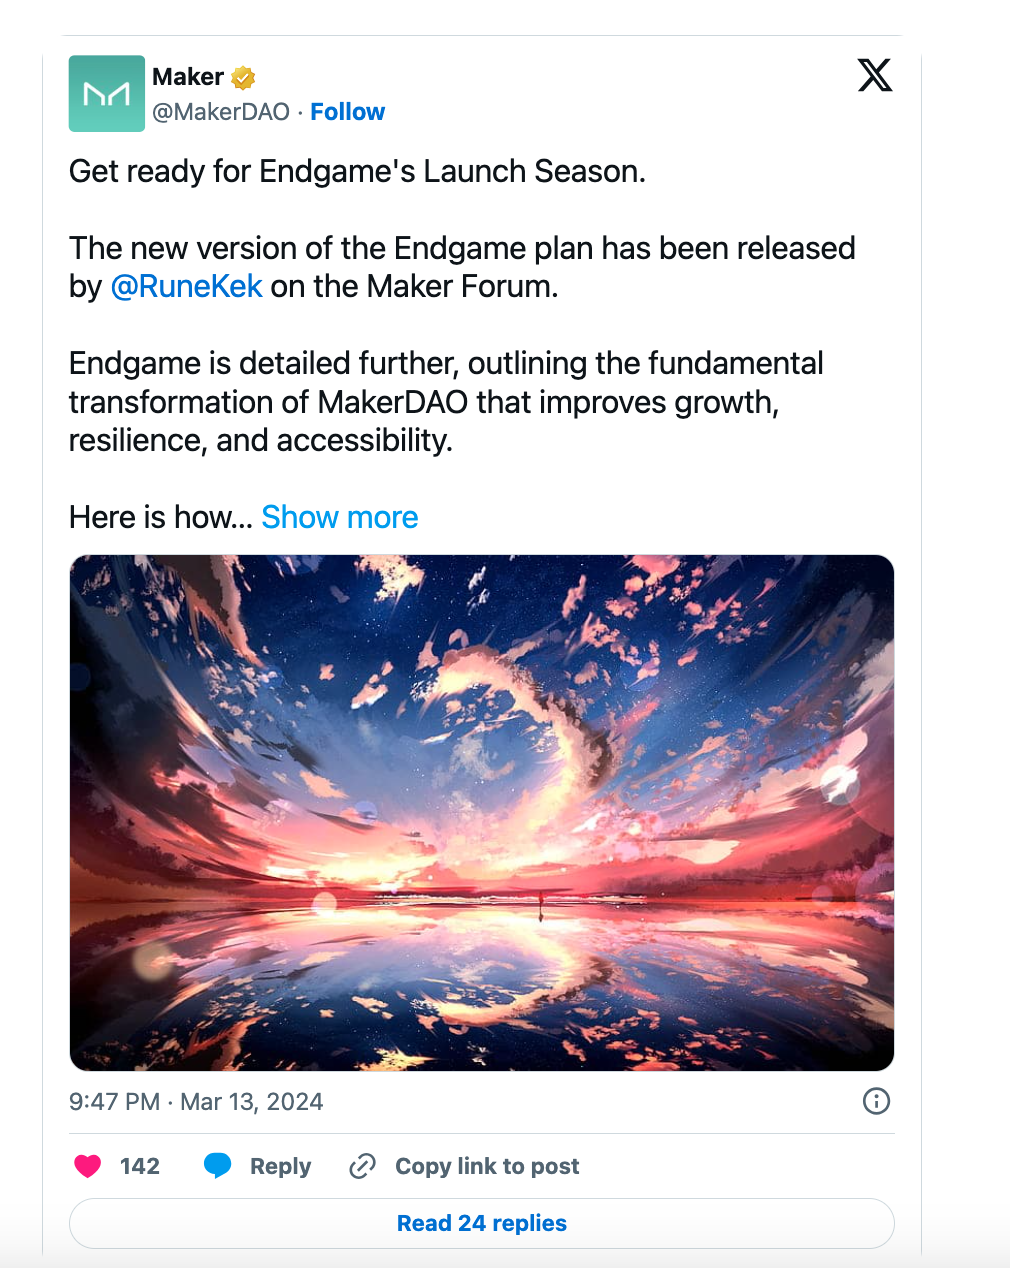
Task: Click the blue reply speech bubble icon
Action: 217,1166
